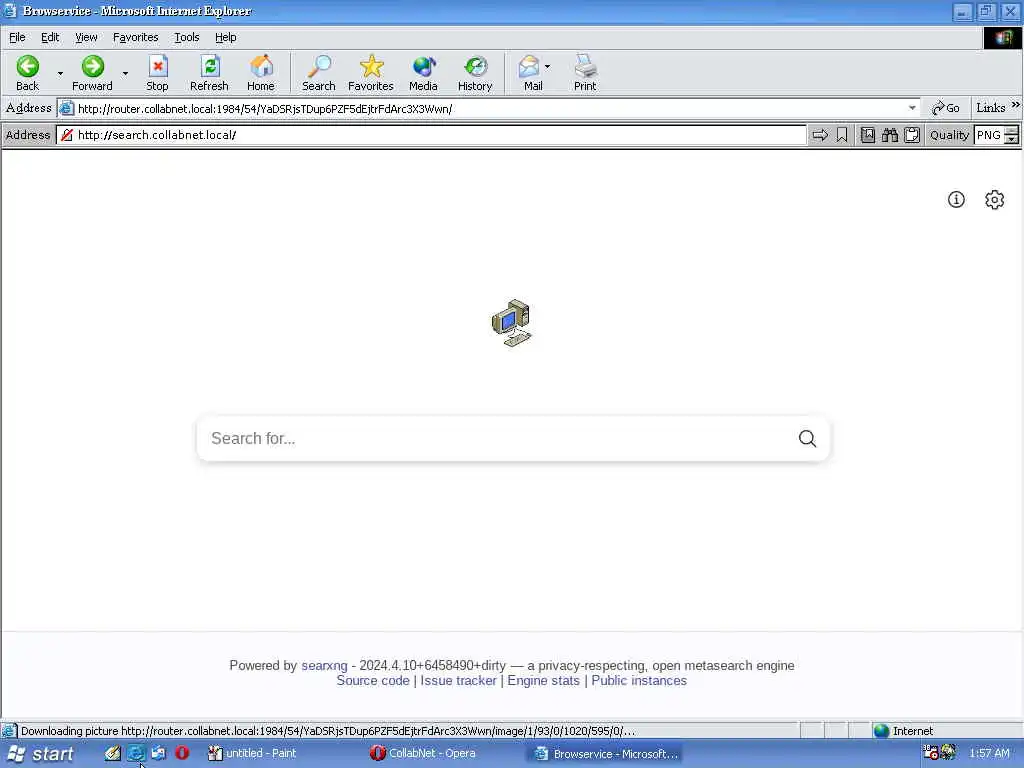This screenshot has width=1024, height=768.
Task: Open the Public instances link
Action: pyautogui.click(x=639, y=680)
